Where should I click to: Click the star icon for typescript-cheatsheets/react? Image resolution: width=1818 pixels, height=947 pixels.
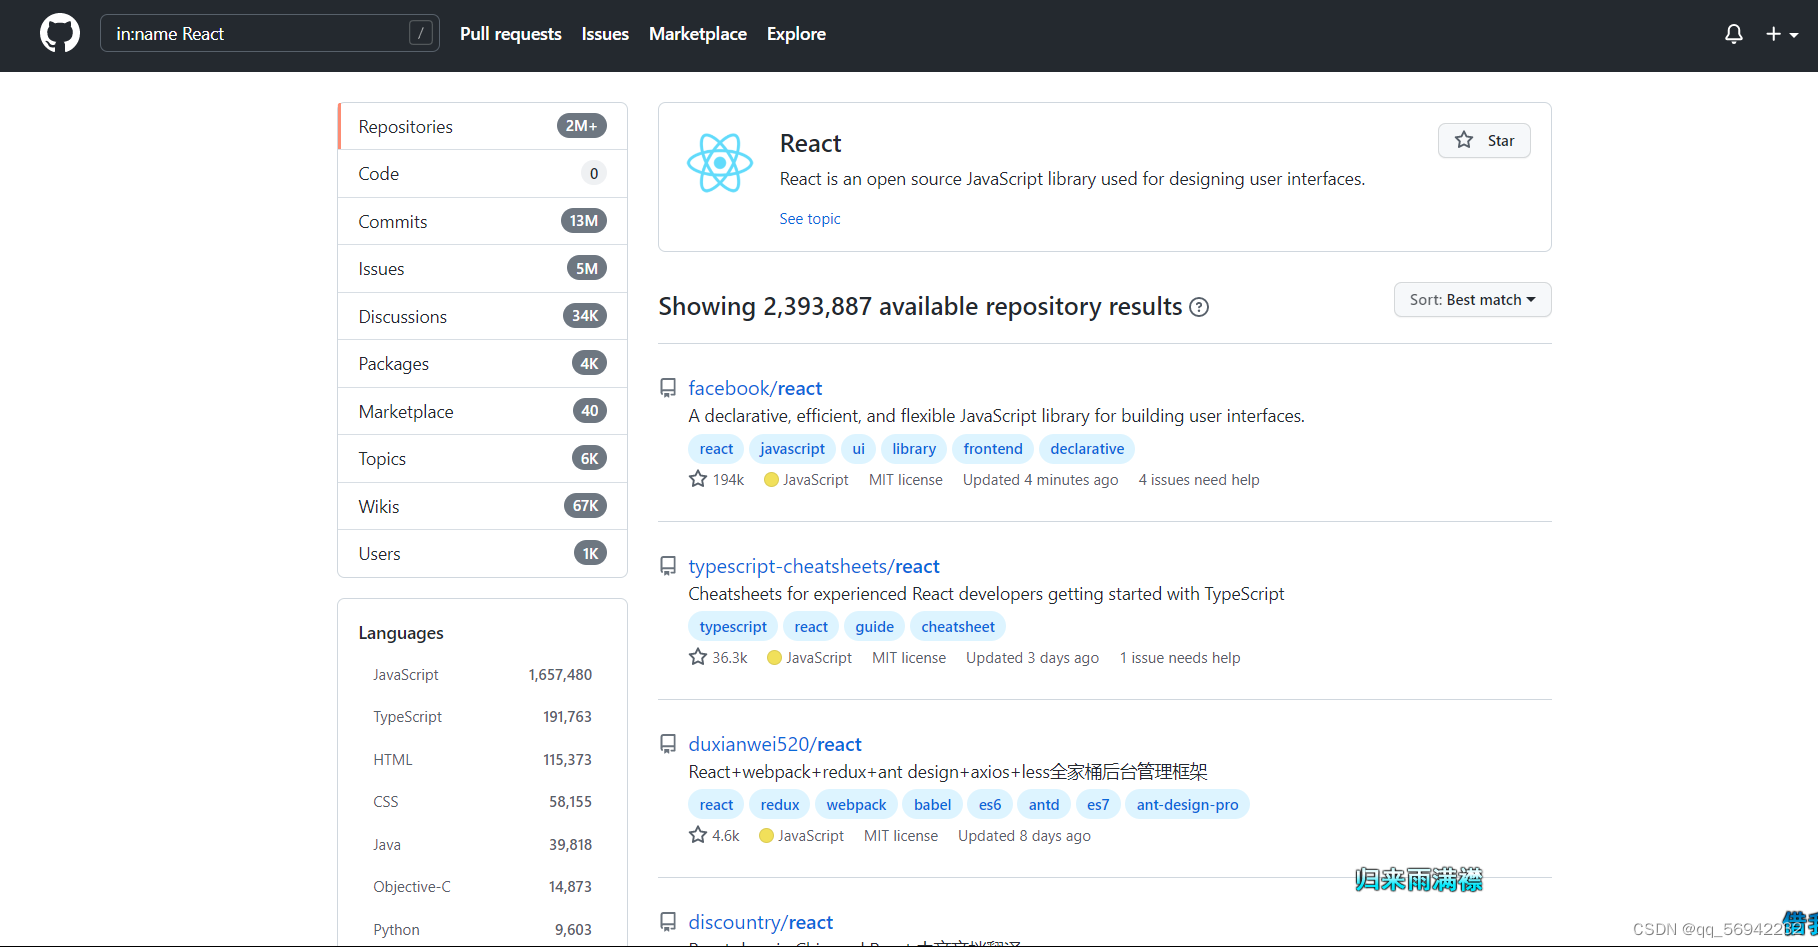[698, 657]
